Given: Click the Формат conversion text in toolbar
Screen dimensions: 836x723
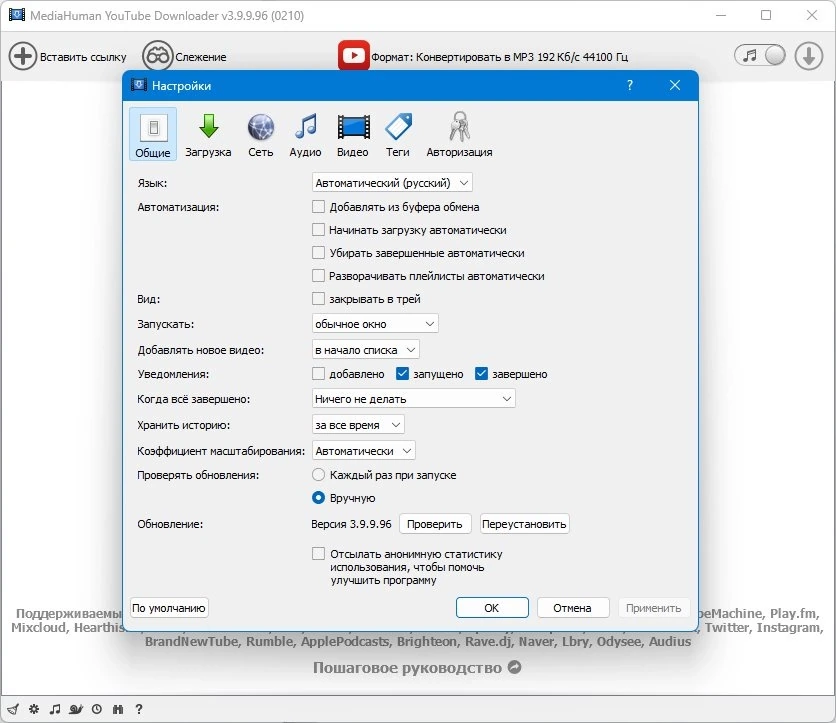Looking at the screenshot, I should [500, 57].
